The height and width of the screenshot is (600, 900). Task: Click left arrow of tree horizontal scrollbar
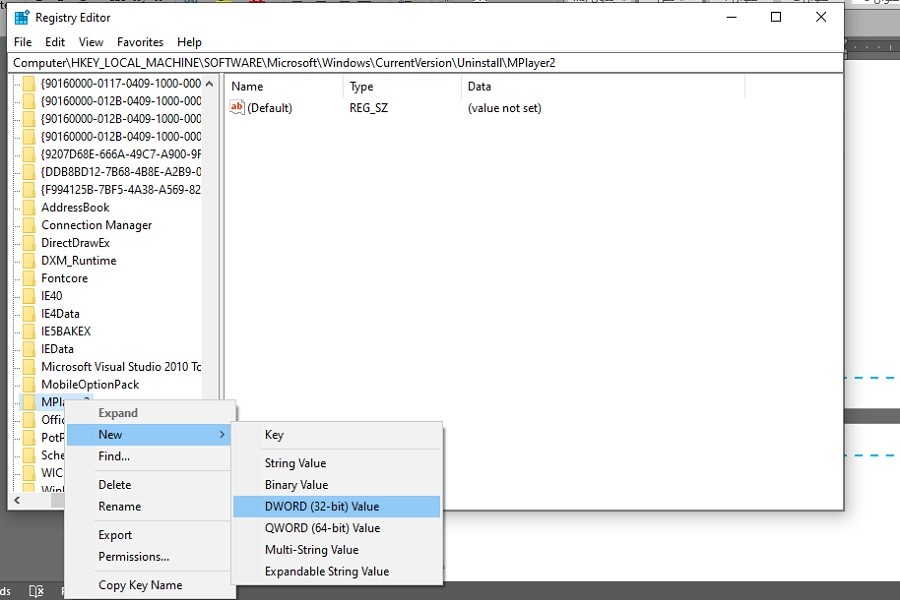(x=17, y=499)
